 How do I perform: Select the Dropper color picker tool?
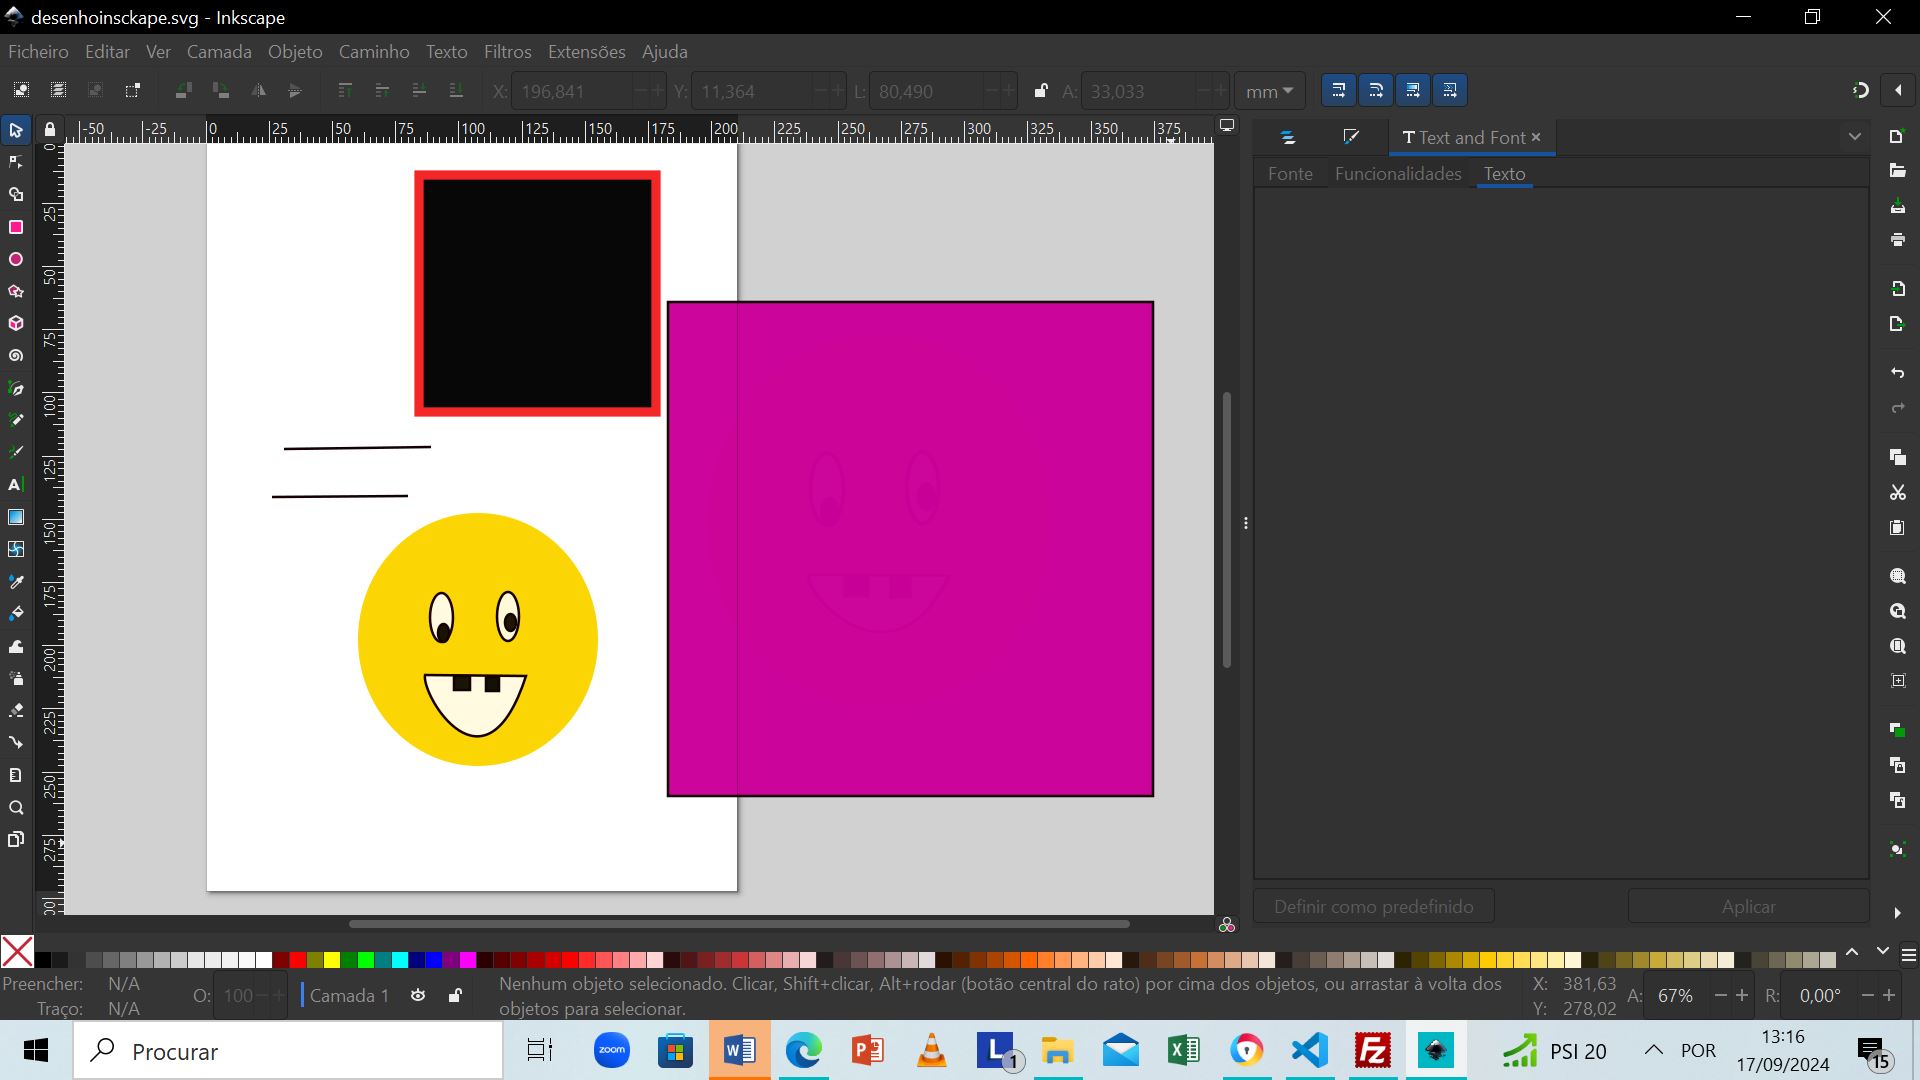coord(16,581)
